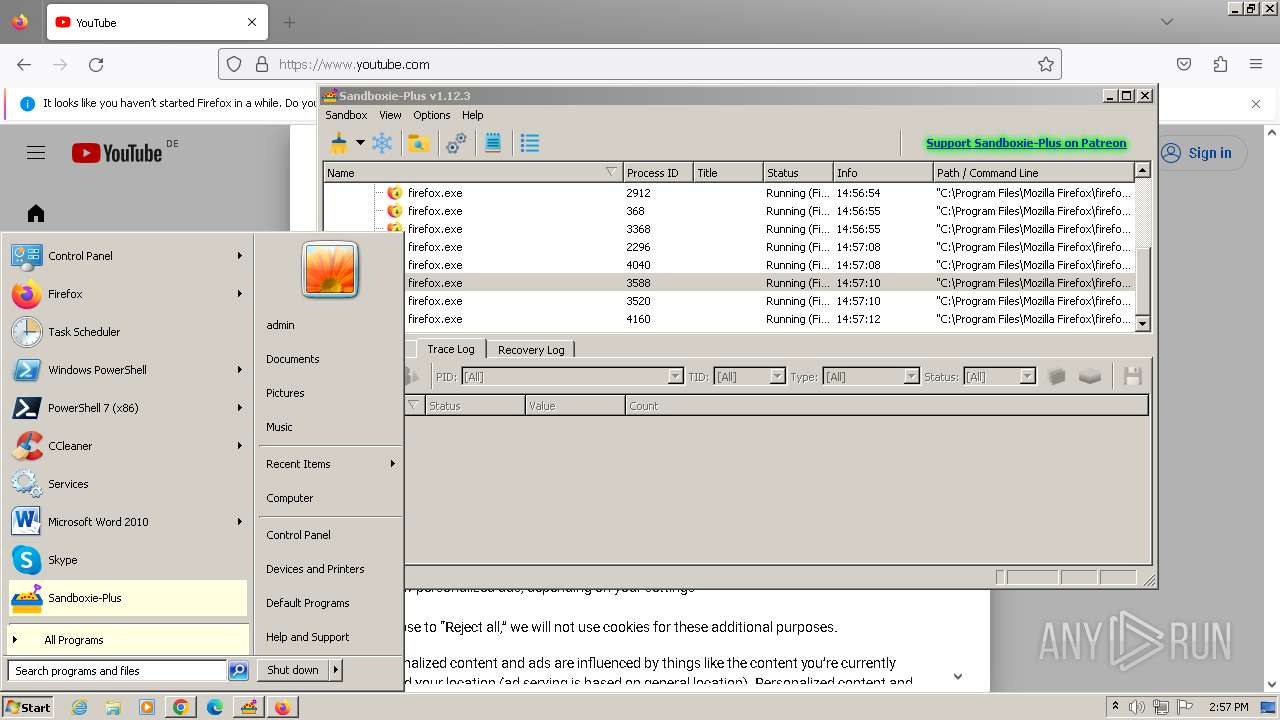
Task: Open the Cleanup dropdown arrow beside broom
Action: [360, 144]
